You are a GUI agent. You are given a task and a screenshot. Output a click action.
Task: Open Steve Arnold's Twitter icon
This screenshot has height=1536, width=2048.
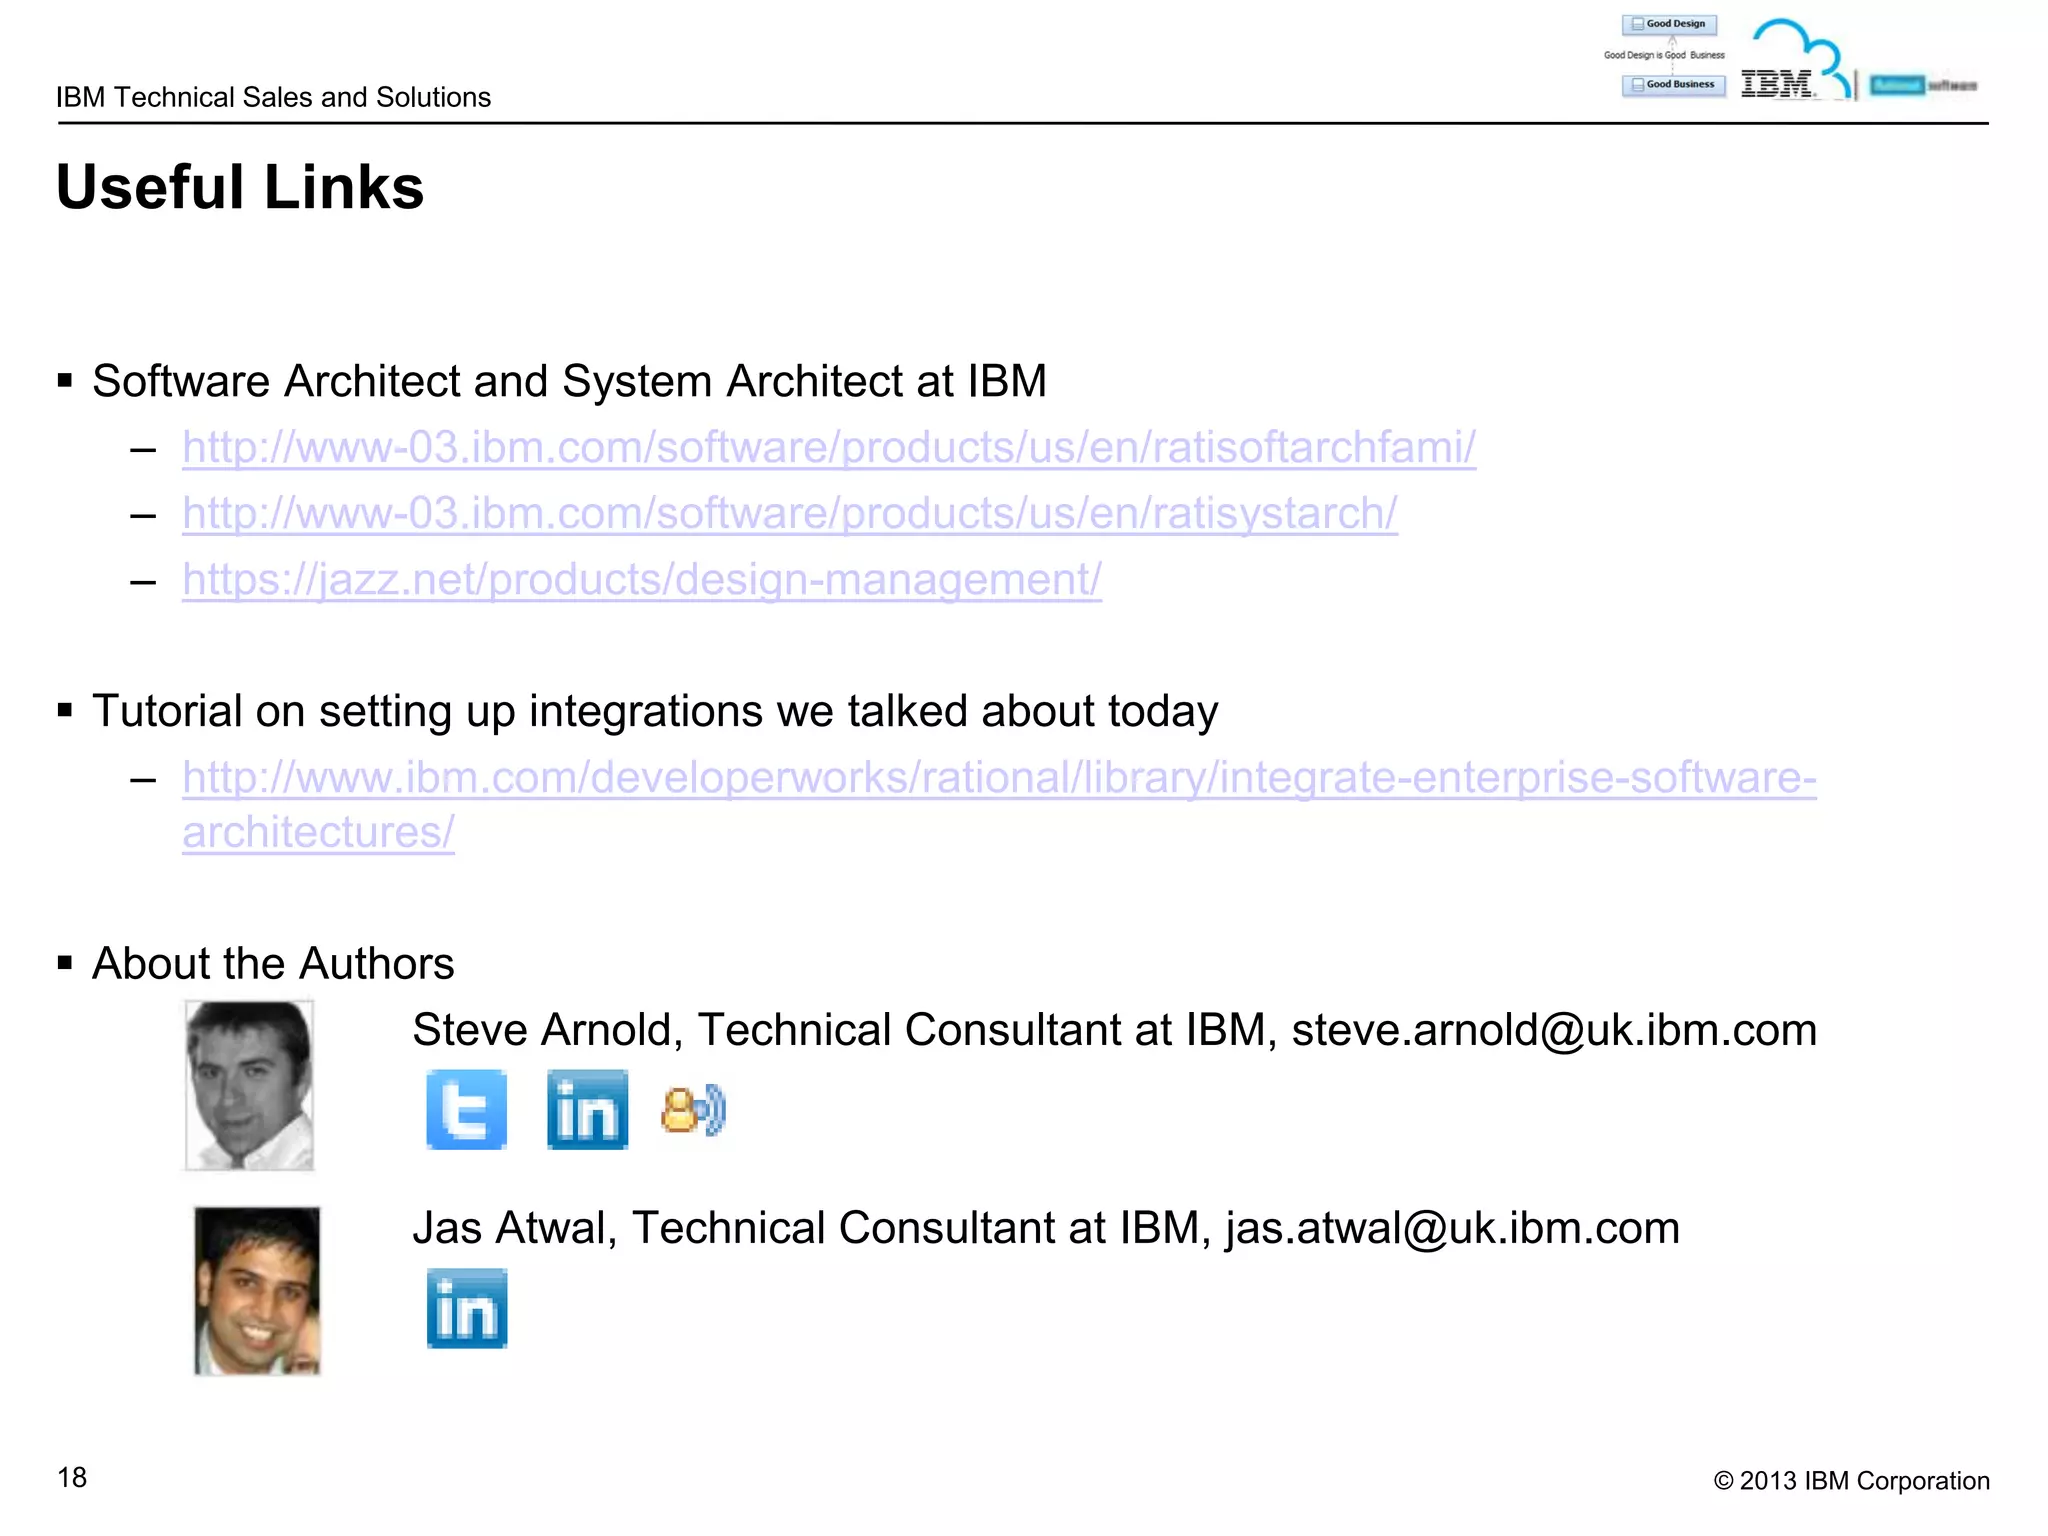pyautogui.click(x=466, y=1109)
